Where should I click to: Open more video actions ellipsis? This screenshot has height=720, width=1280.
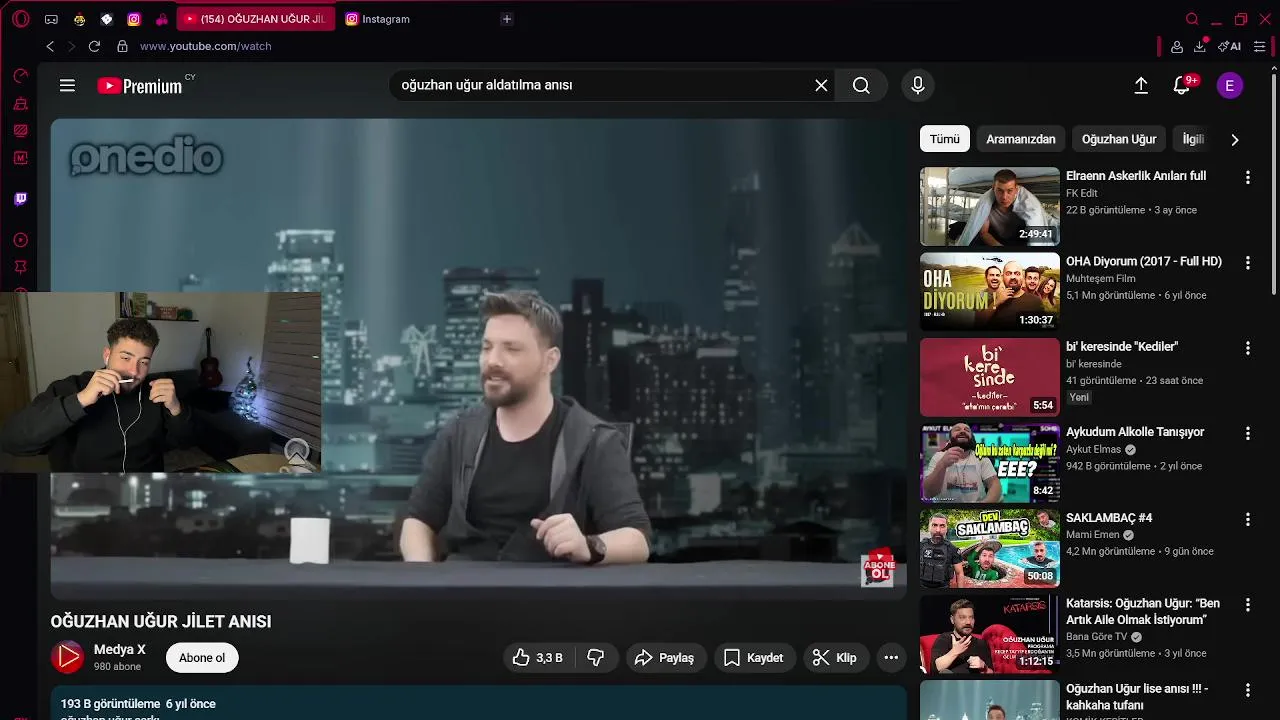(891, 657)
